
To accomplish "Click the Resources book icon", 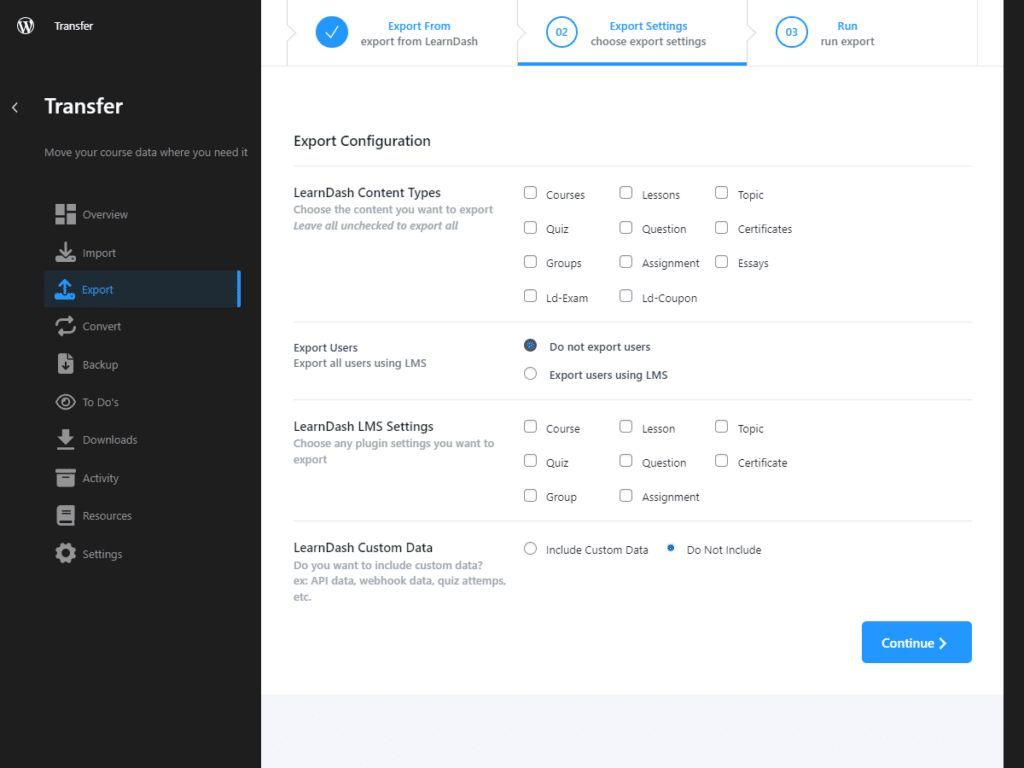I will pyautogui.click(x=65, y=516).
